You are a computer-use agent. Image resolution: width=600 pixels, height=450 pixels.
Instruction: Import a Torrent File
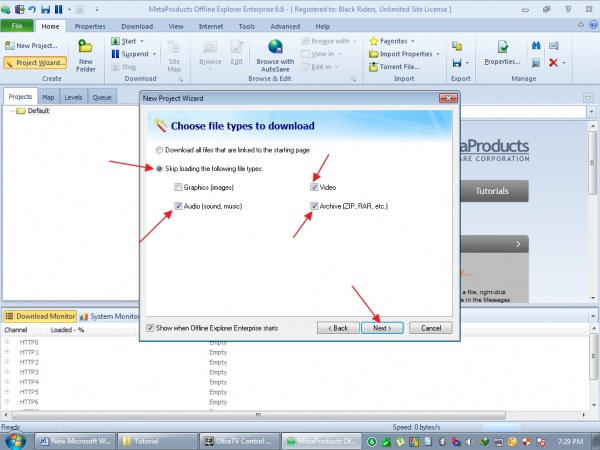coord(394,67)
